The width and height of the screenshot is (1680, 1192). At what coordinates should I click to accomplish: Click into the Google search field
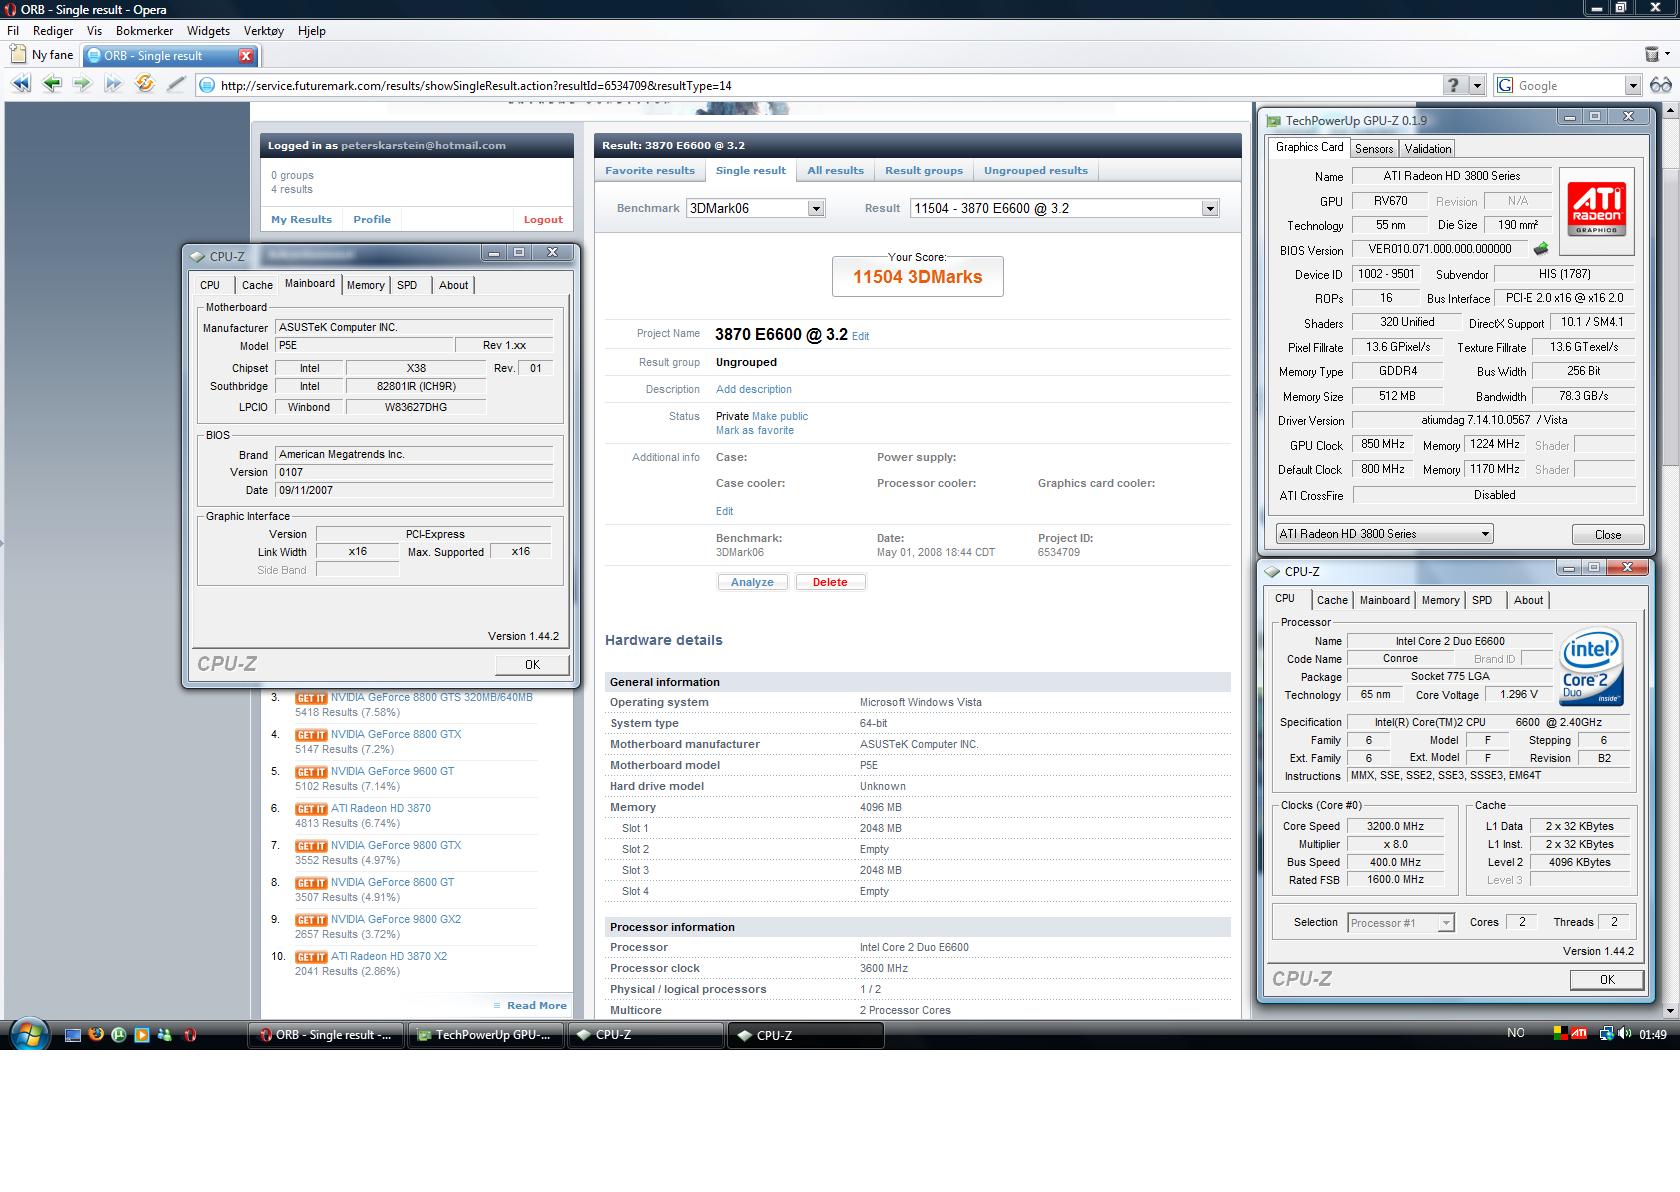pos(1568,86)
